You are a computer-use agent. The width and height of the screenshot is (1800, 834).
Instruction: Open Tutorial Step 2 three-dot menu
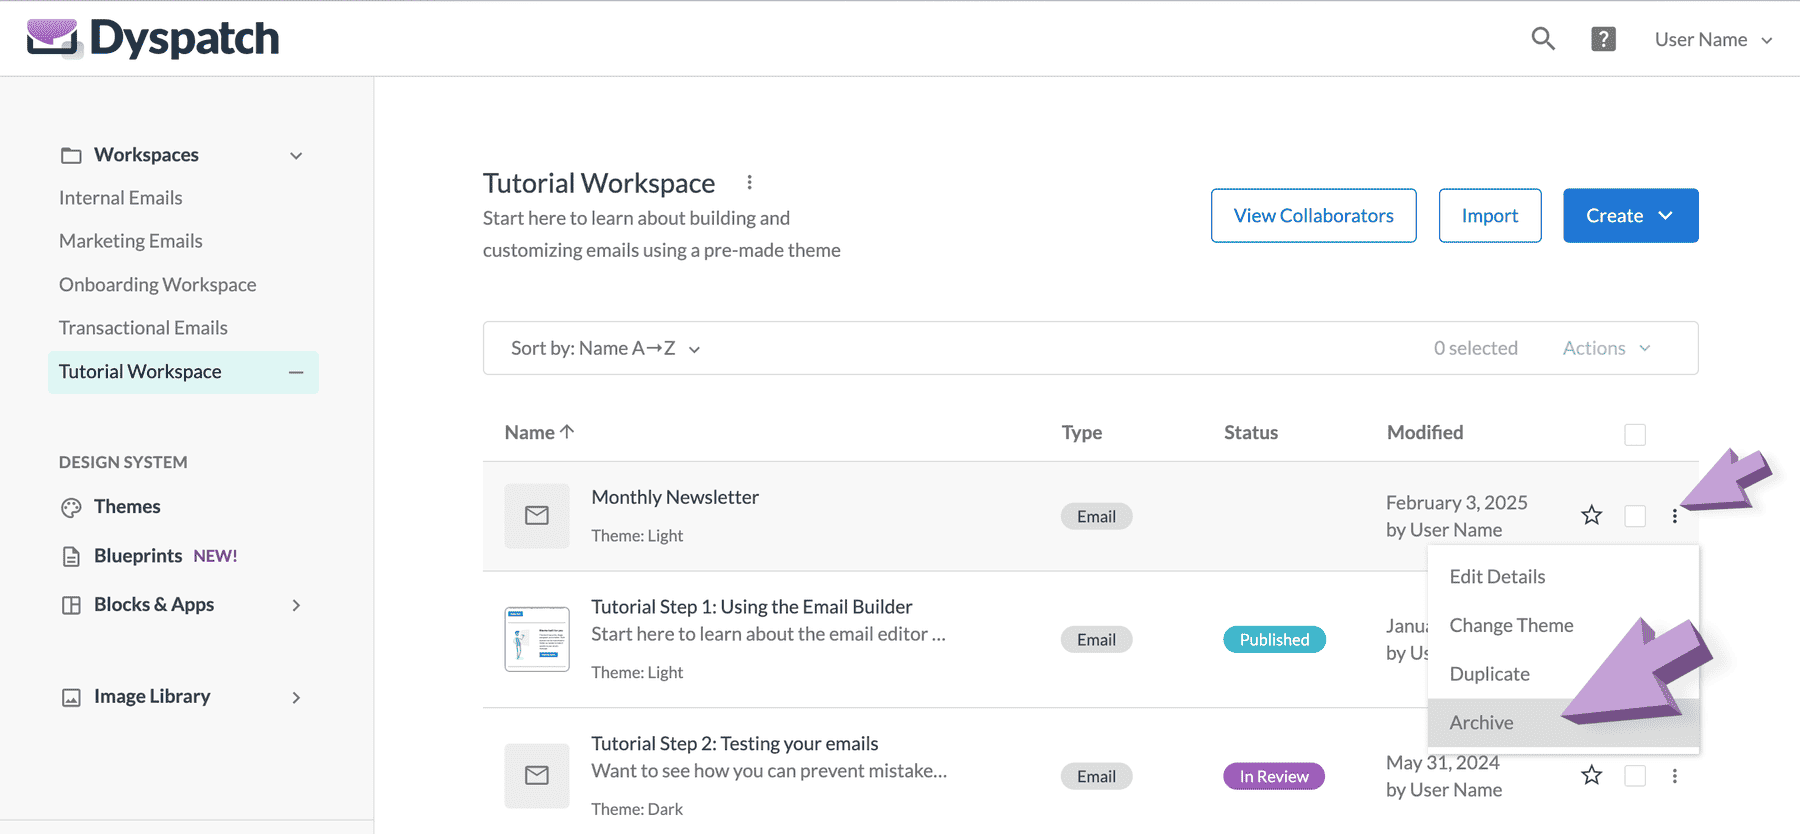(1675, 776)
